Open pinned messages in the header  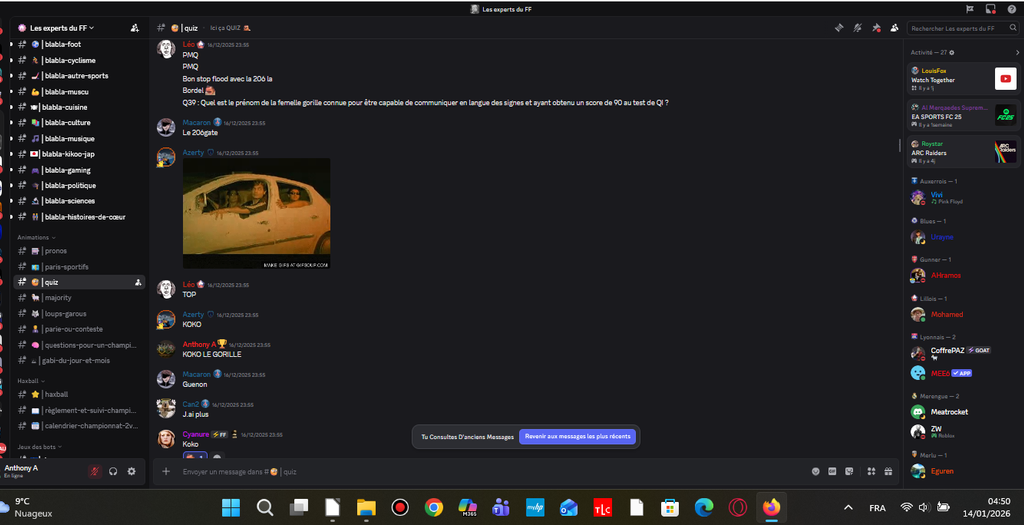click(x=876, y=28)
